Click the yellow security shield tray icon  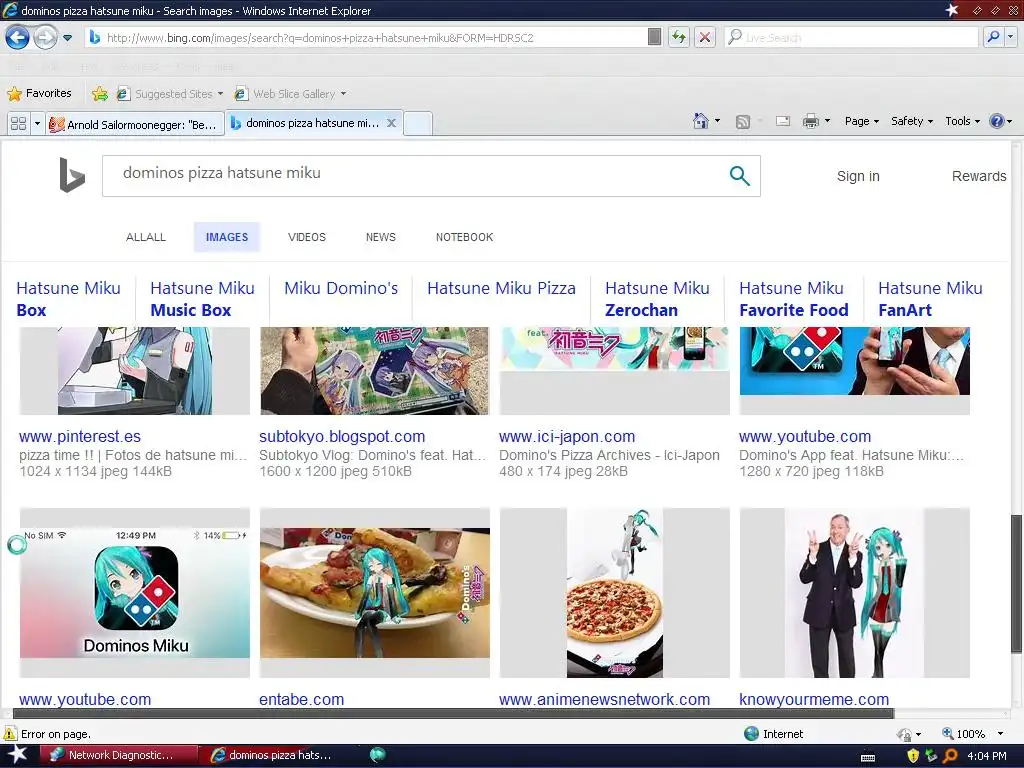912,756
